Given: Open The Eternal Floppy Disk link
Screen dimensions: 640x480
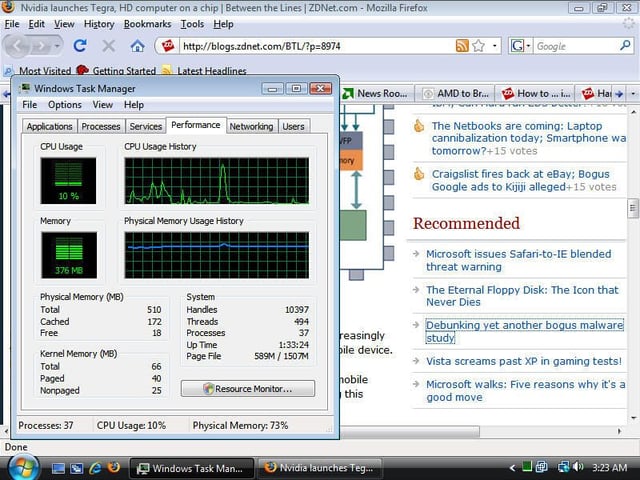Looking at the screenshot, I should (522, 296).
